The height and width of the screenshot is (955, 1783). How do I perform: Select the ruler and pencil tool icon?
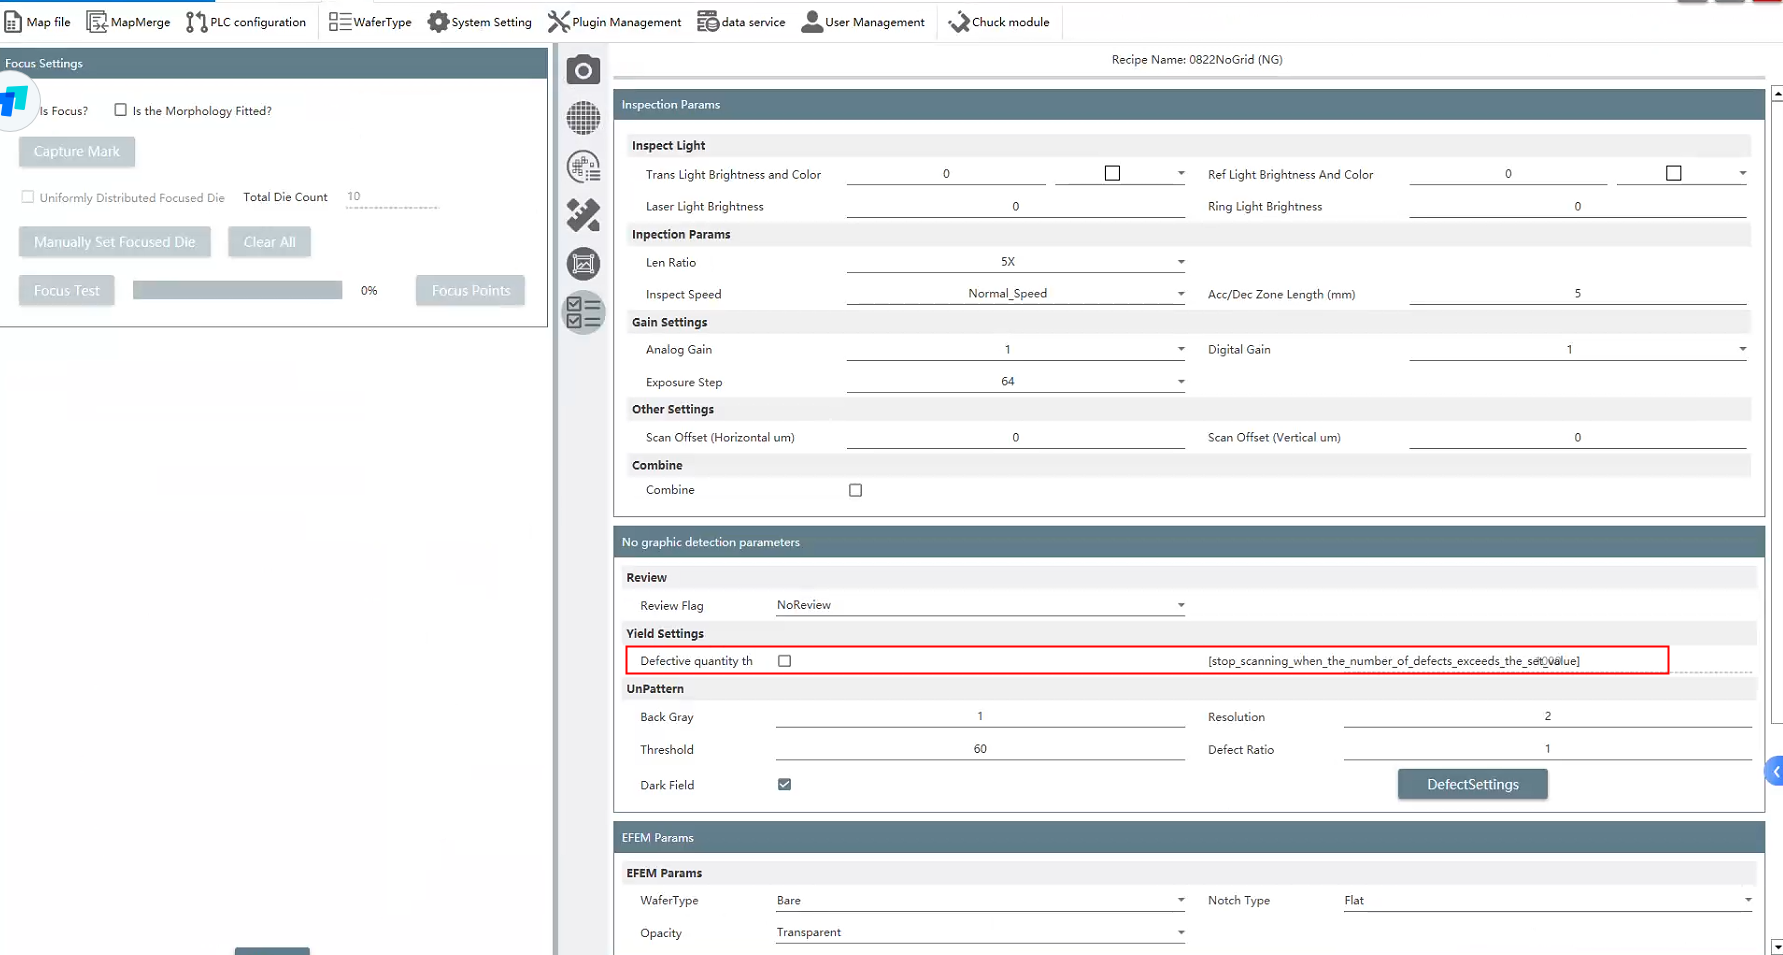coord(583,215)
